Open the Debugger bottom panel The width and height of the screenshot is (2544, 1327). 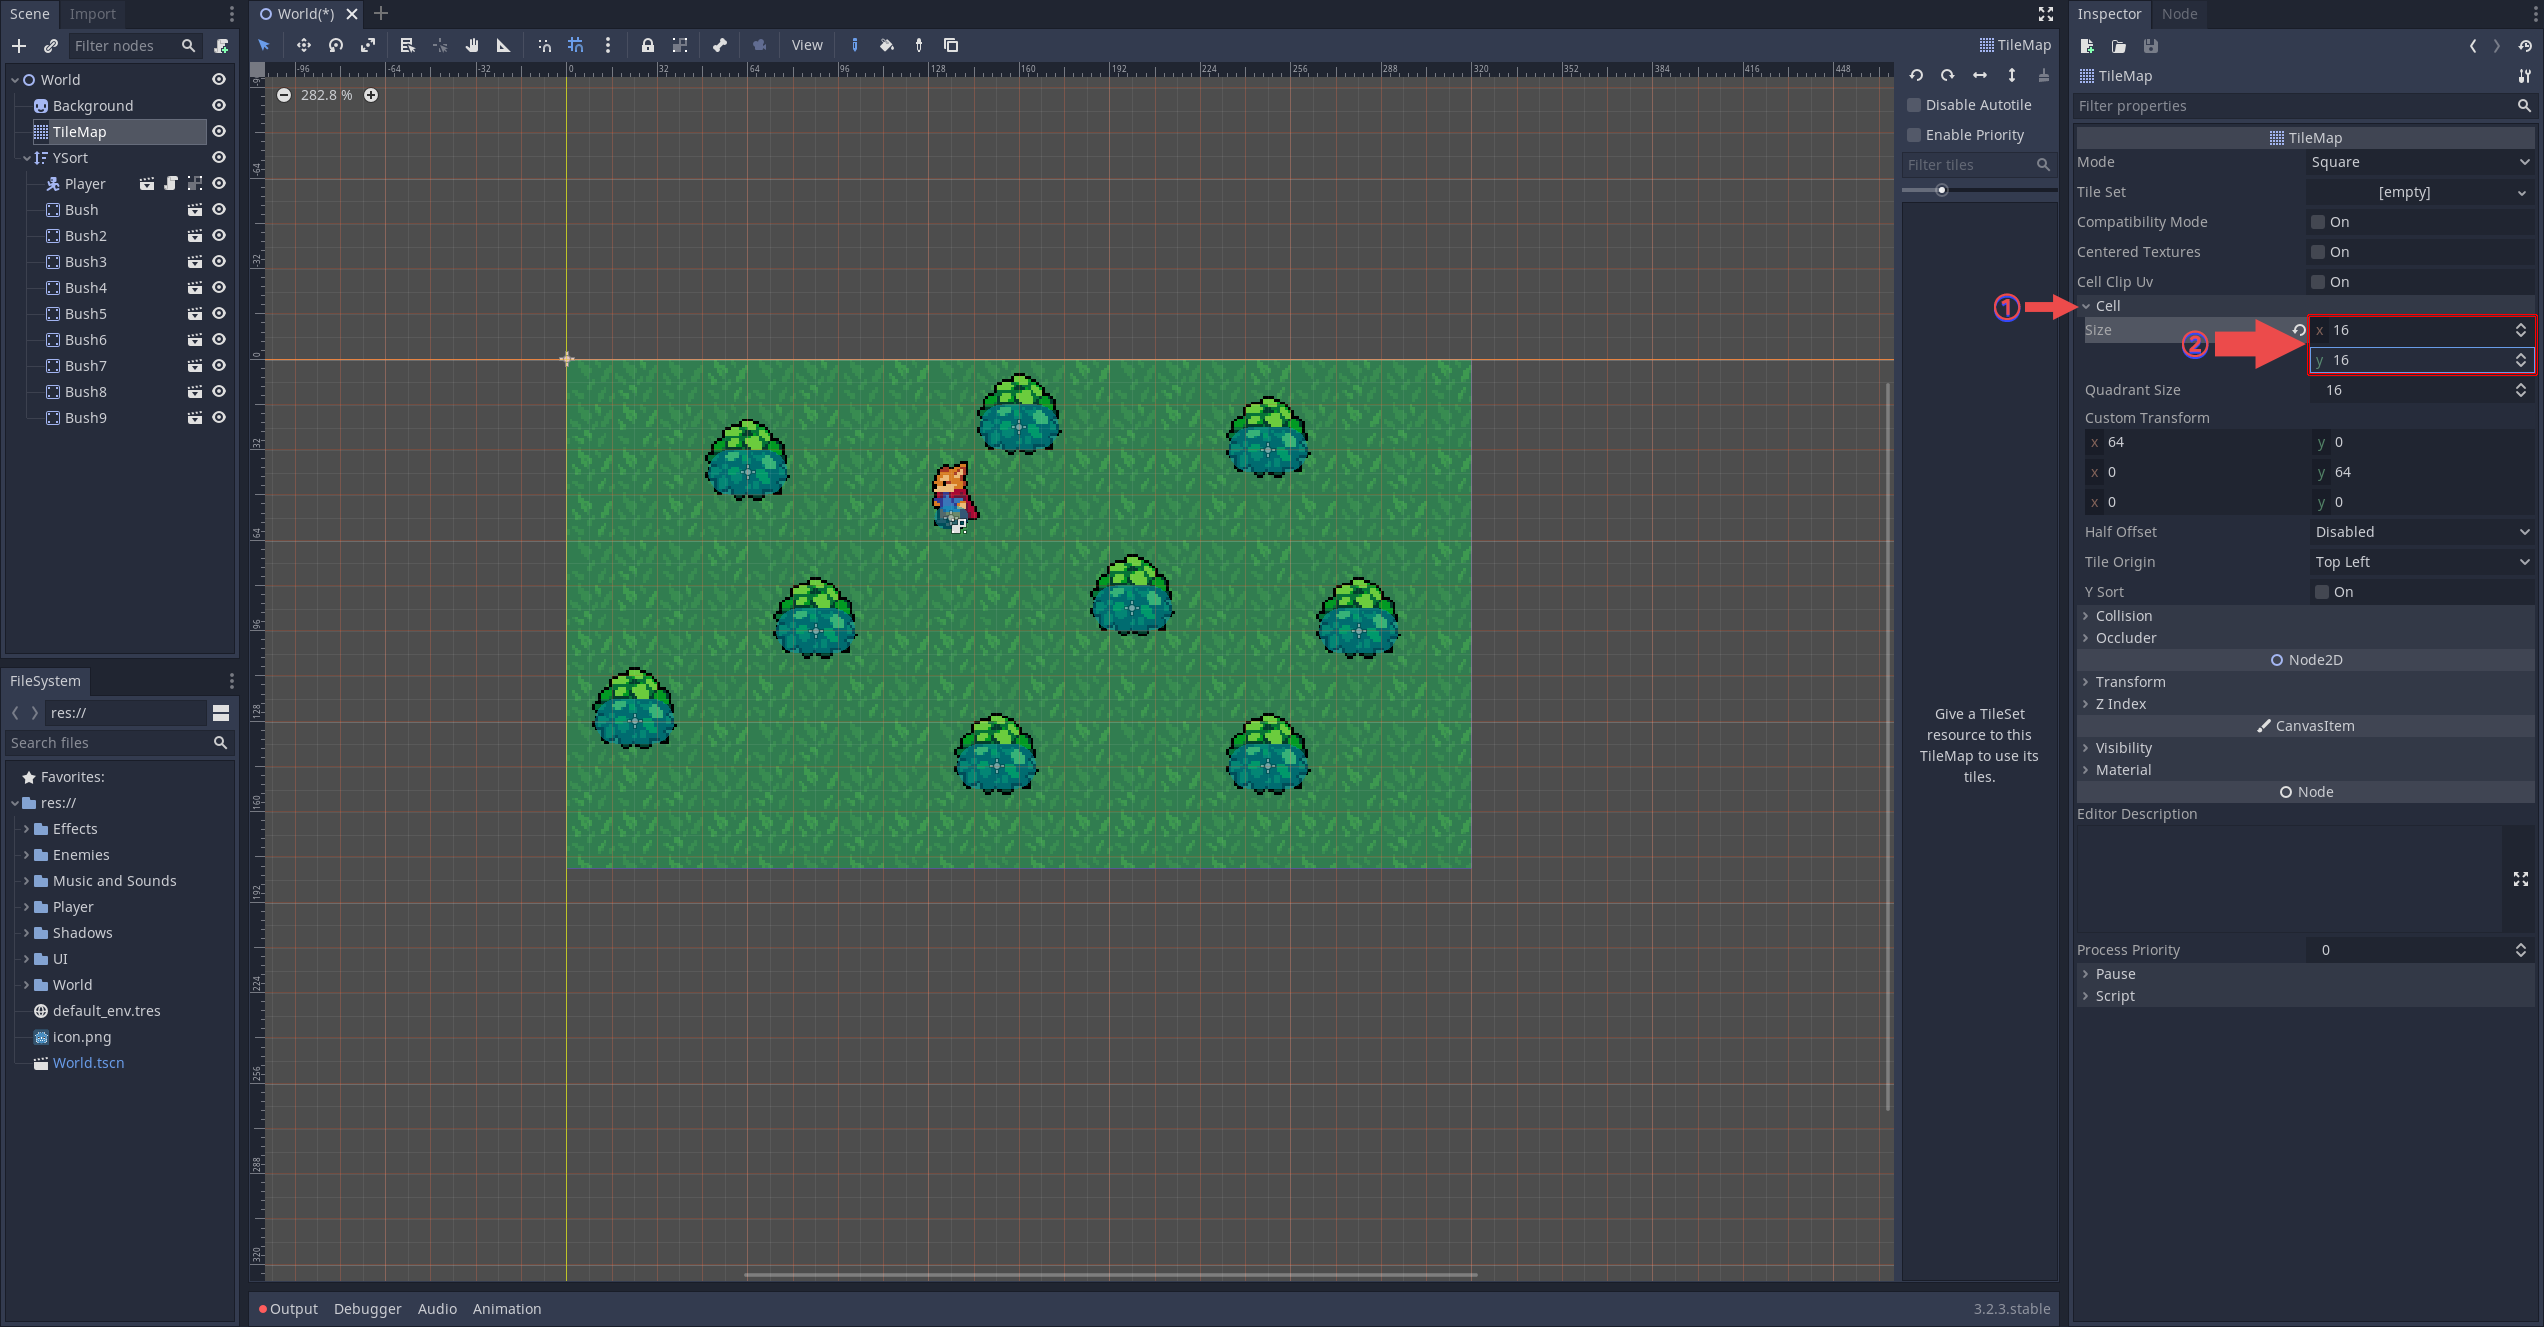tap(367, 1309)
